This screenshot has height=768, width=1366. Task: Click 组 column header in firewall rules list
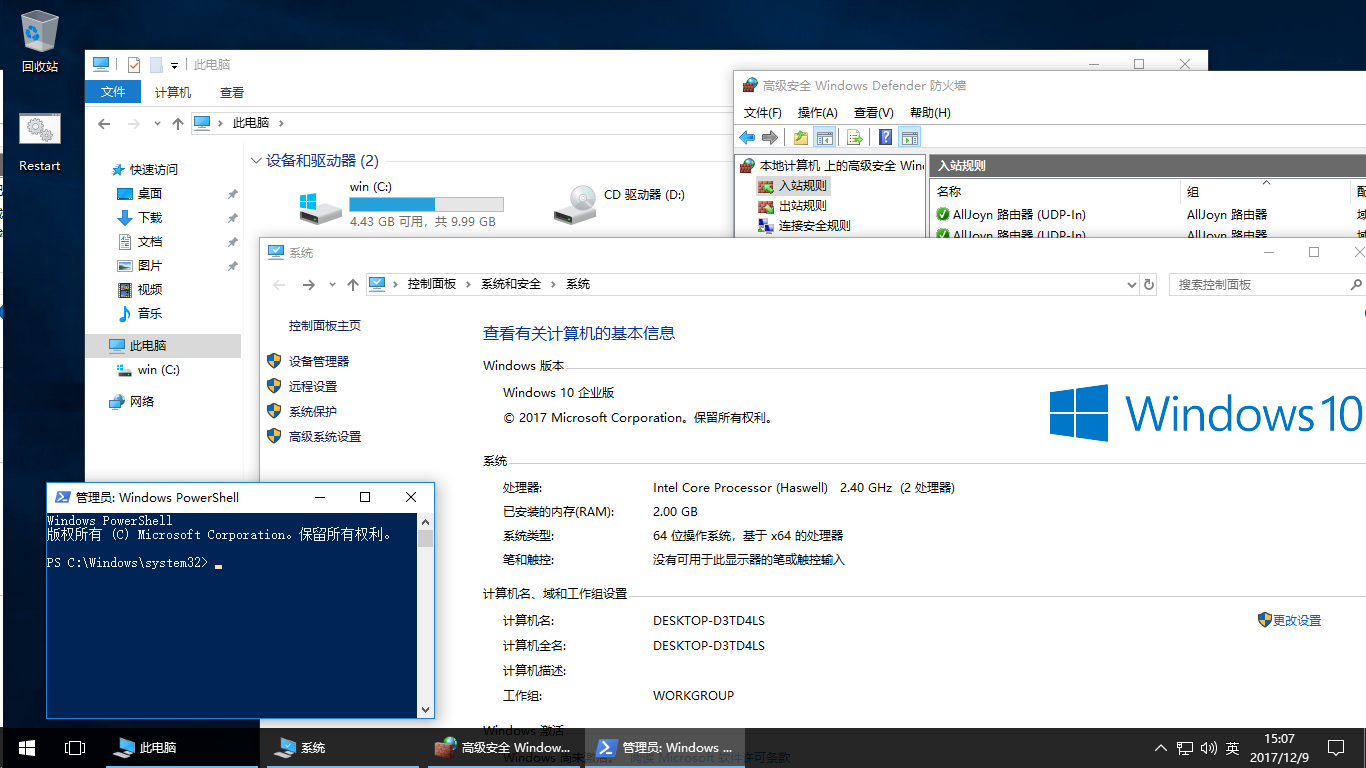click(1266, 191)
